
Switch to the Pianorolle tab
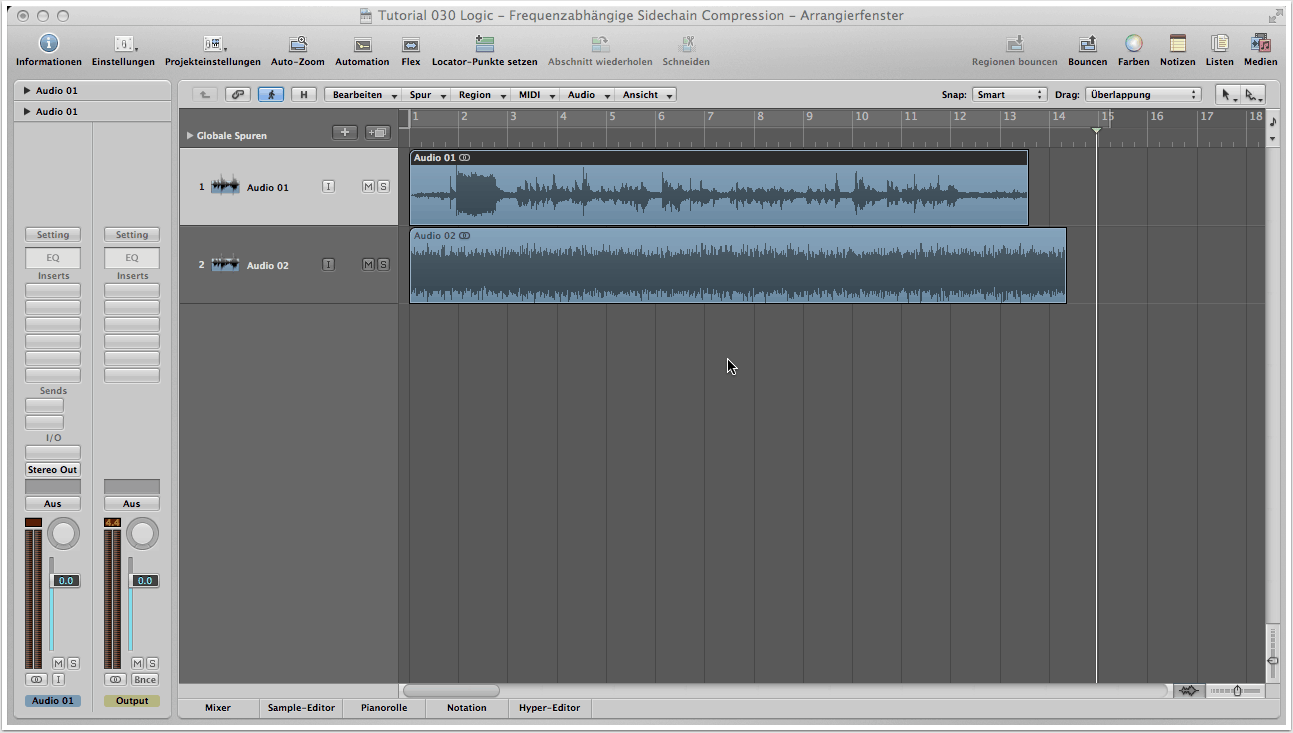point(384,708)
